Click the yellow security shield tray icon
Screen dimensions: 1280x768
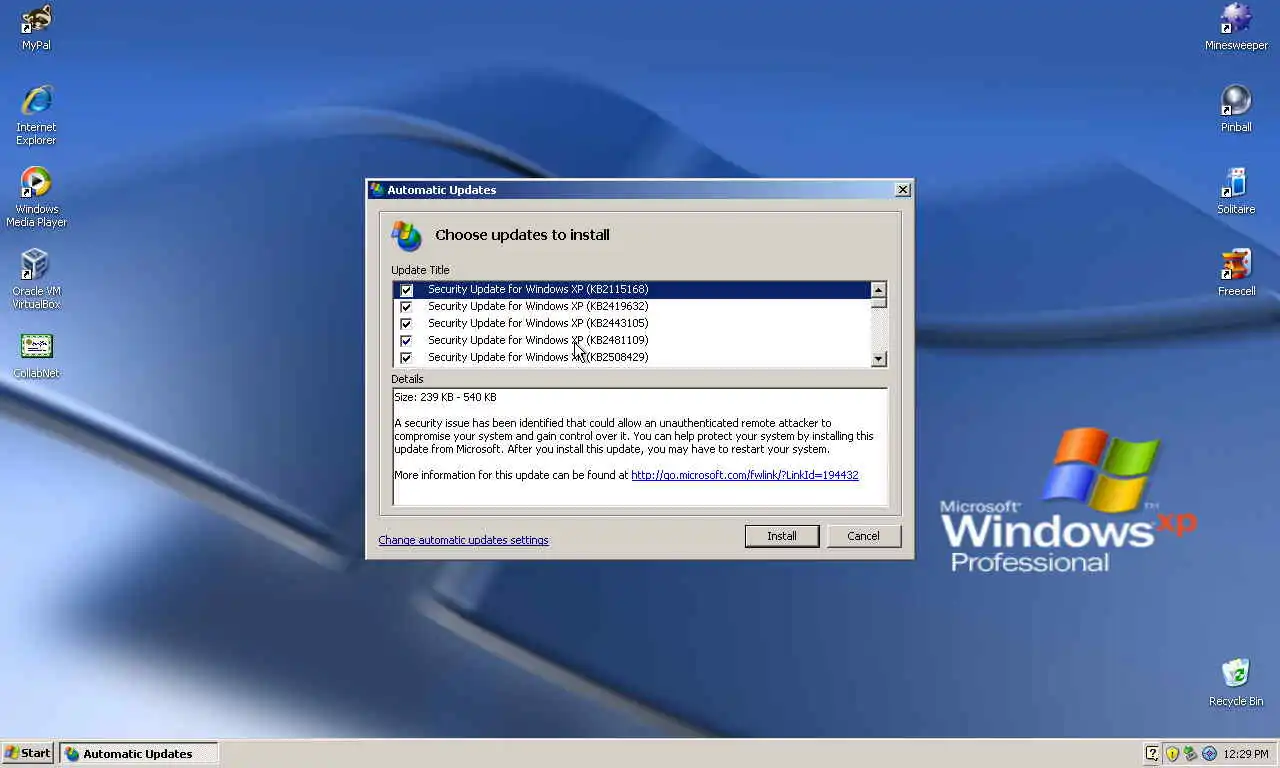[x=1172, y=753]
